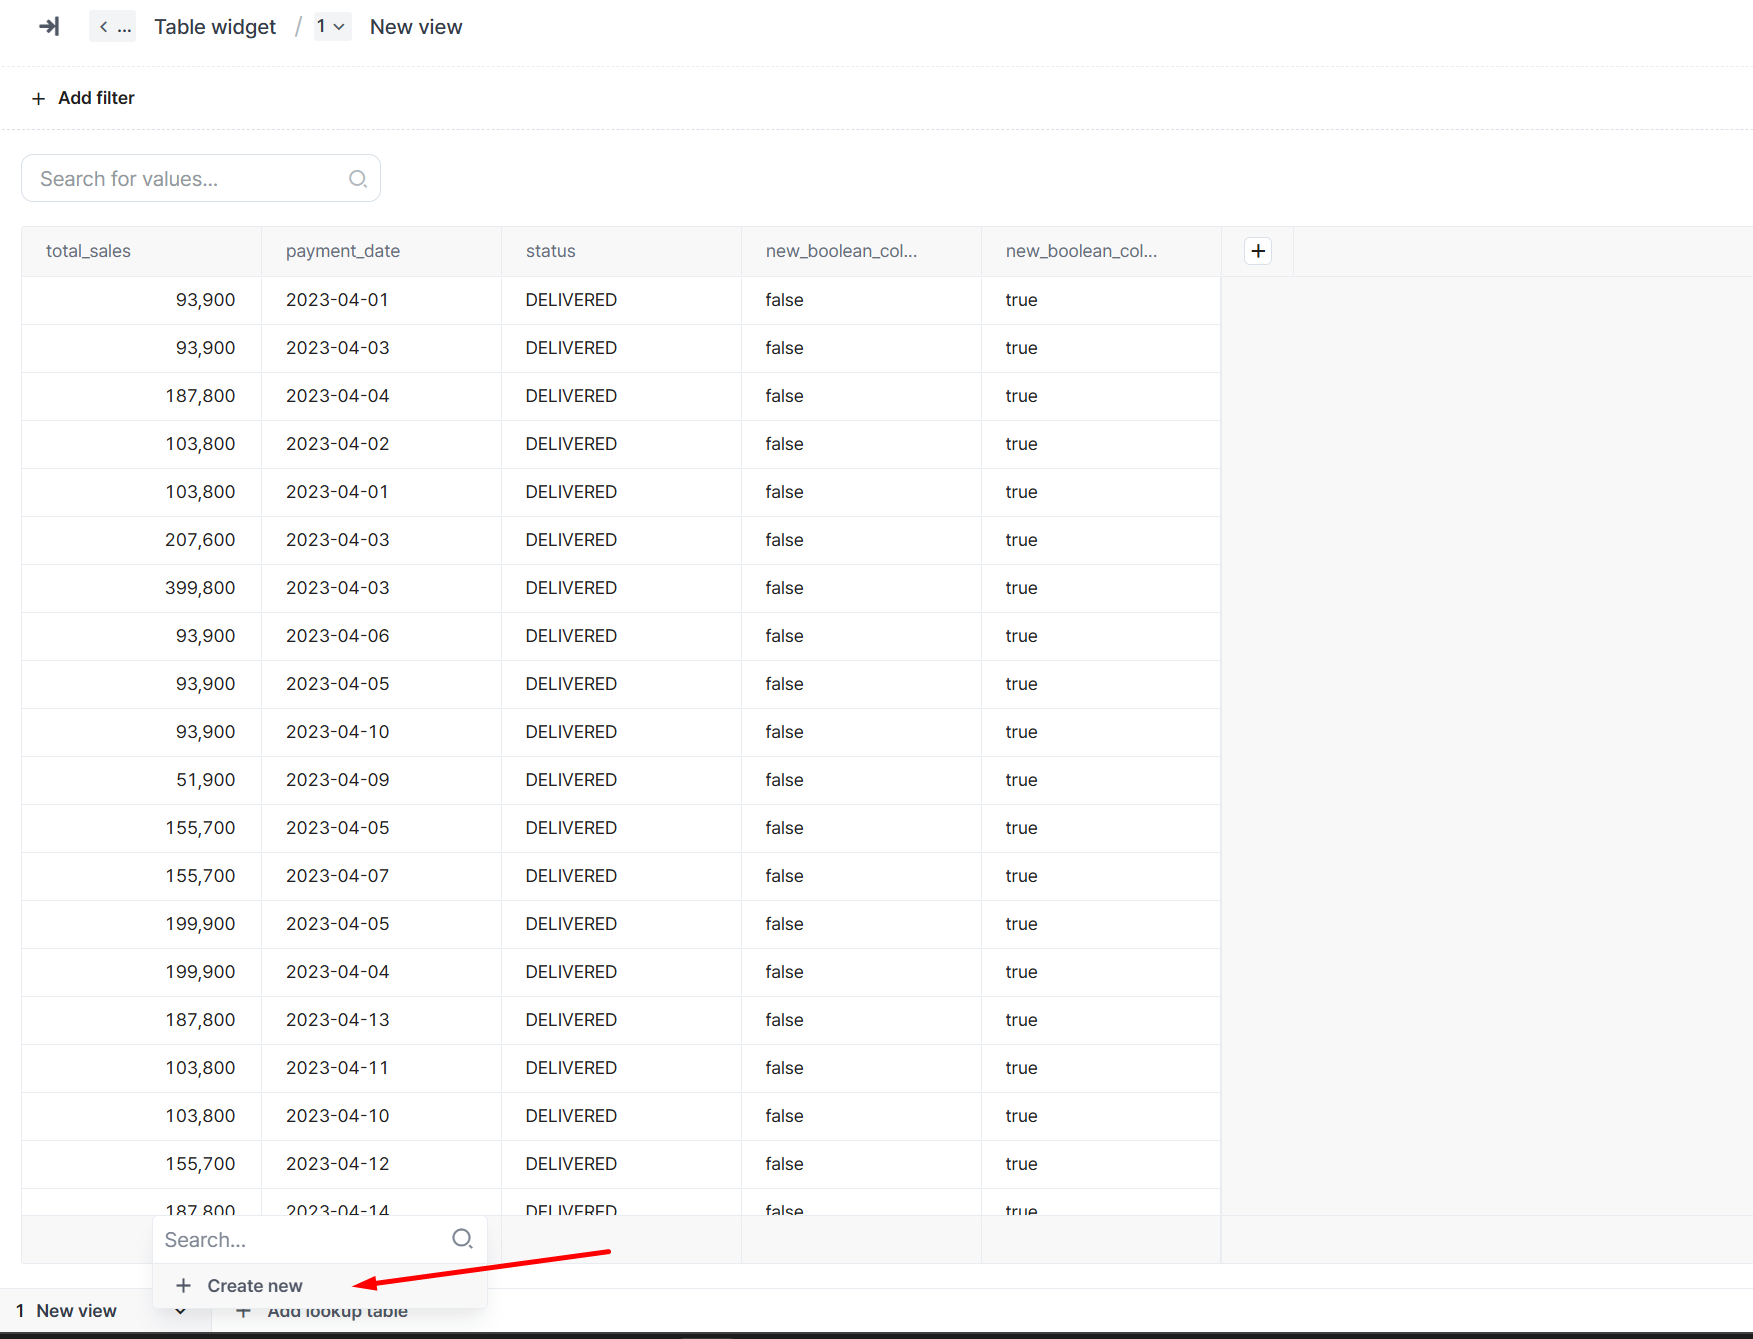This screenshot has width=1753, height=1339.
Task: Choose 'Create new' from the popup menu
Action: click(x=254, y=1286)
